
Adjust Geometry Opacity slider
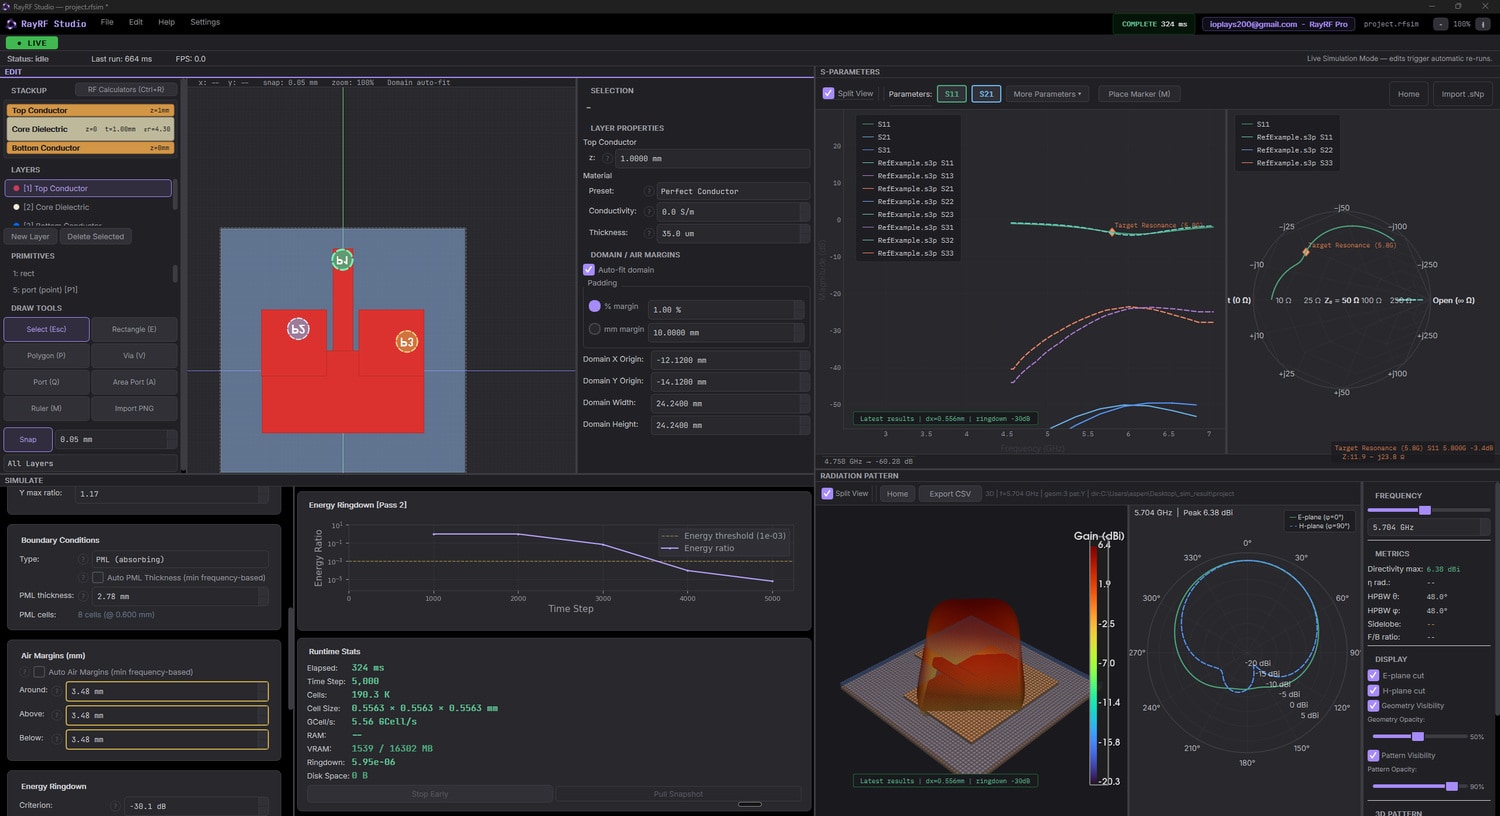1418,736
